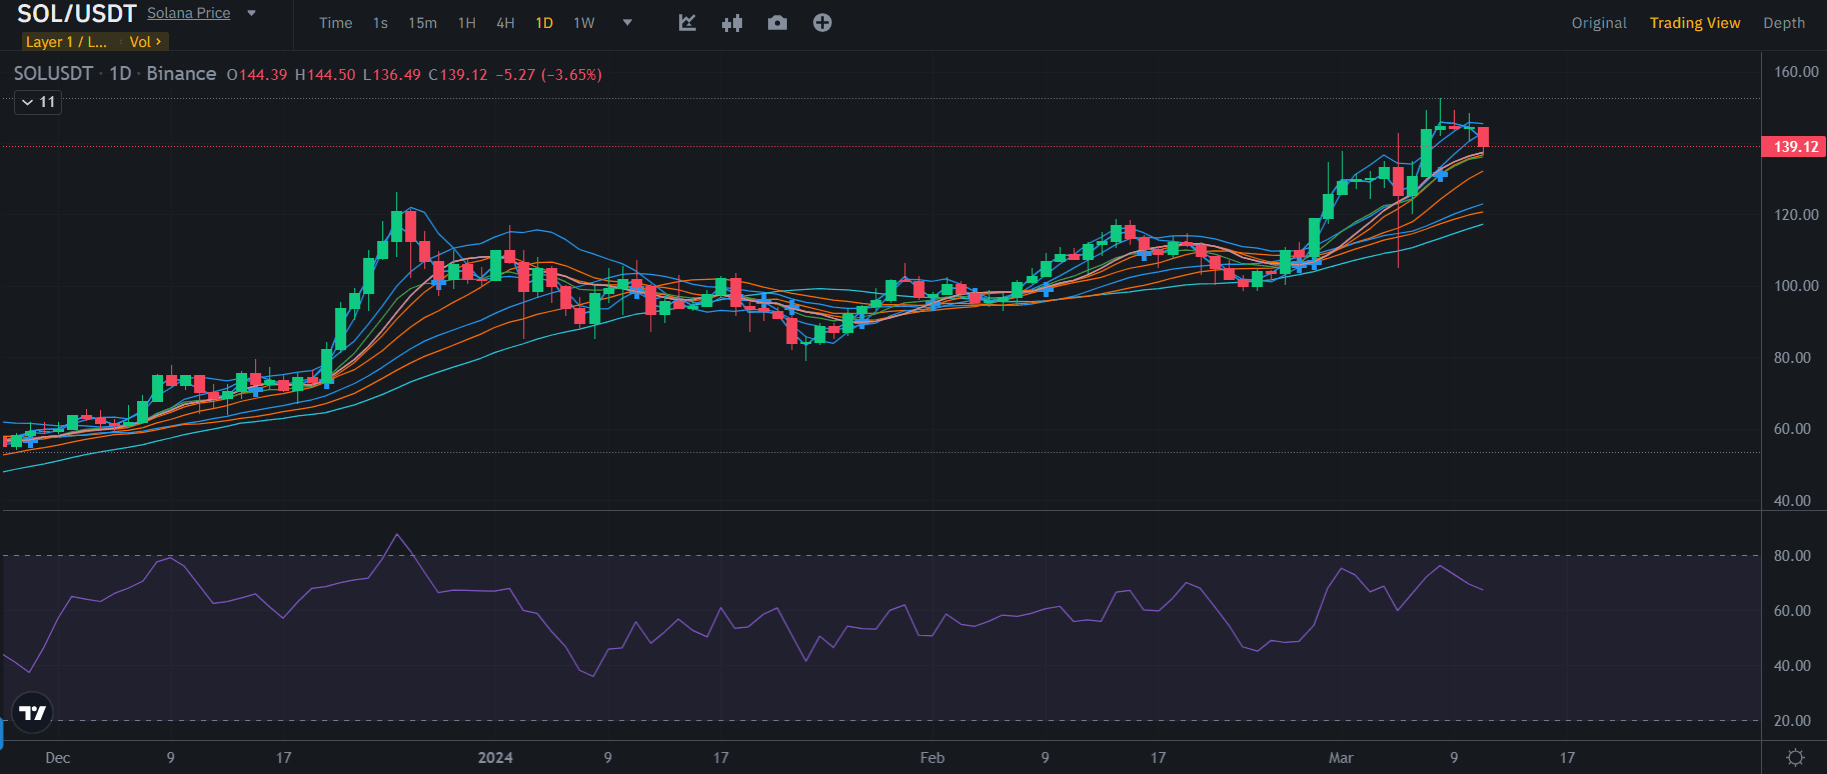The width and height of the screenshot is (1827, 774).
Task: Select the 1s interval
Action: [x=380, y=23]
